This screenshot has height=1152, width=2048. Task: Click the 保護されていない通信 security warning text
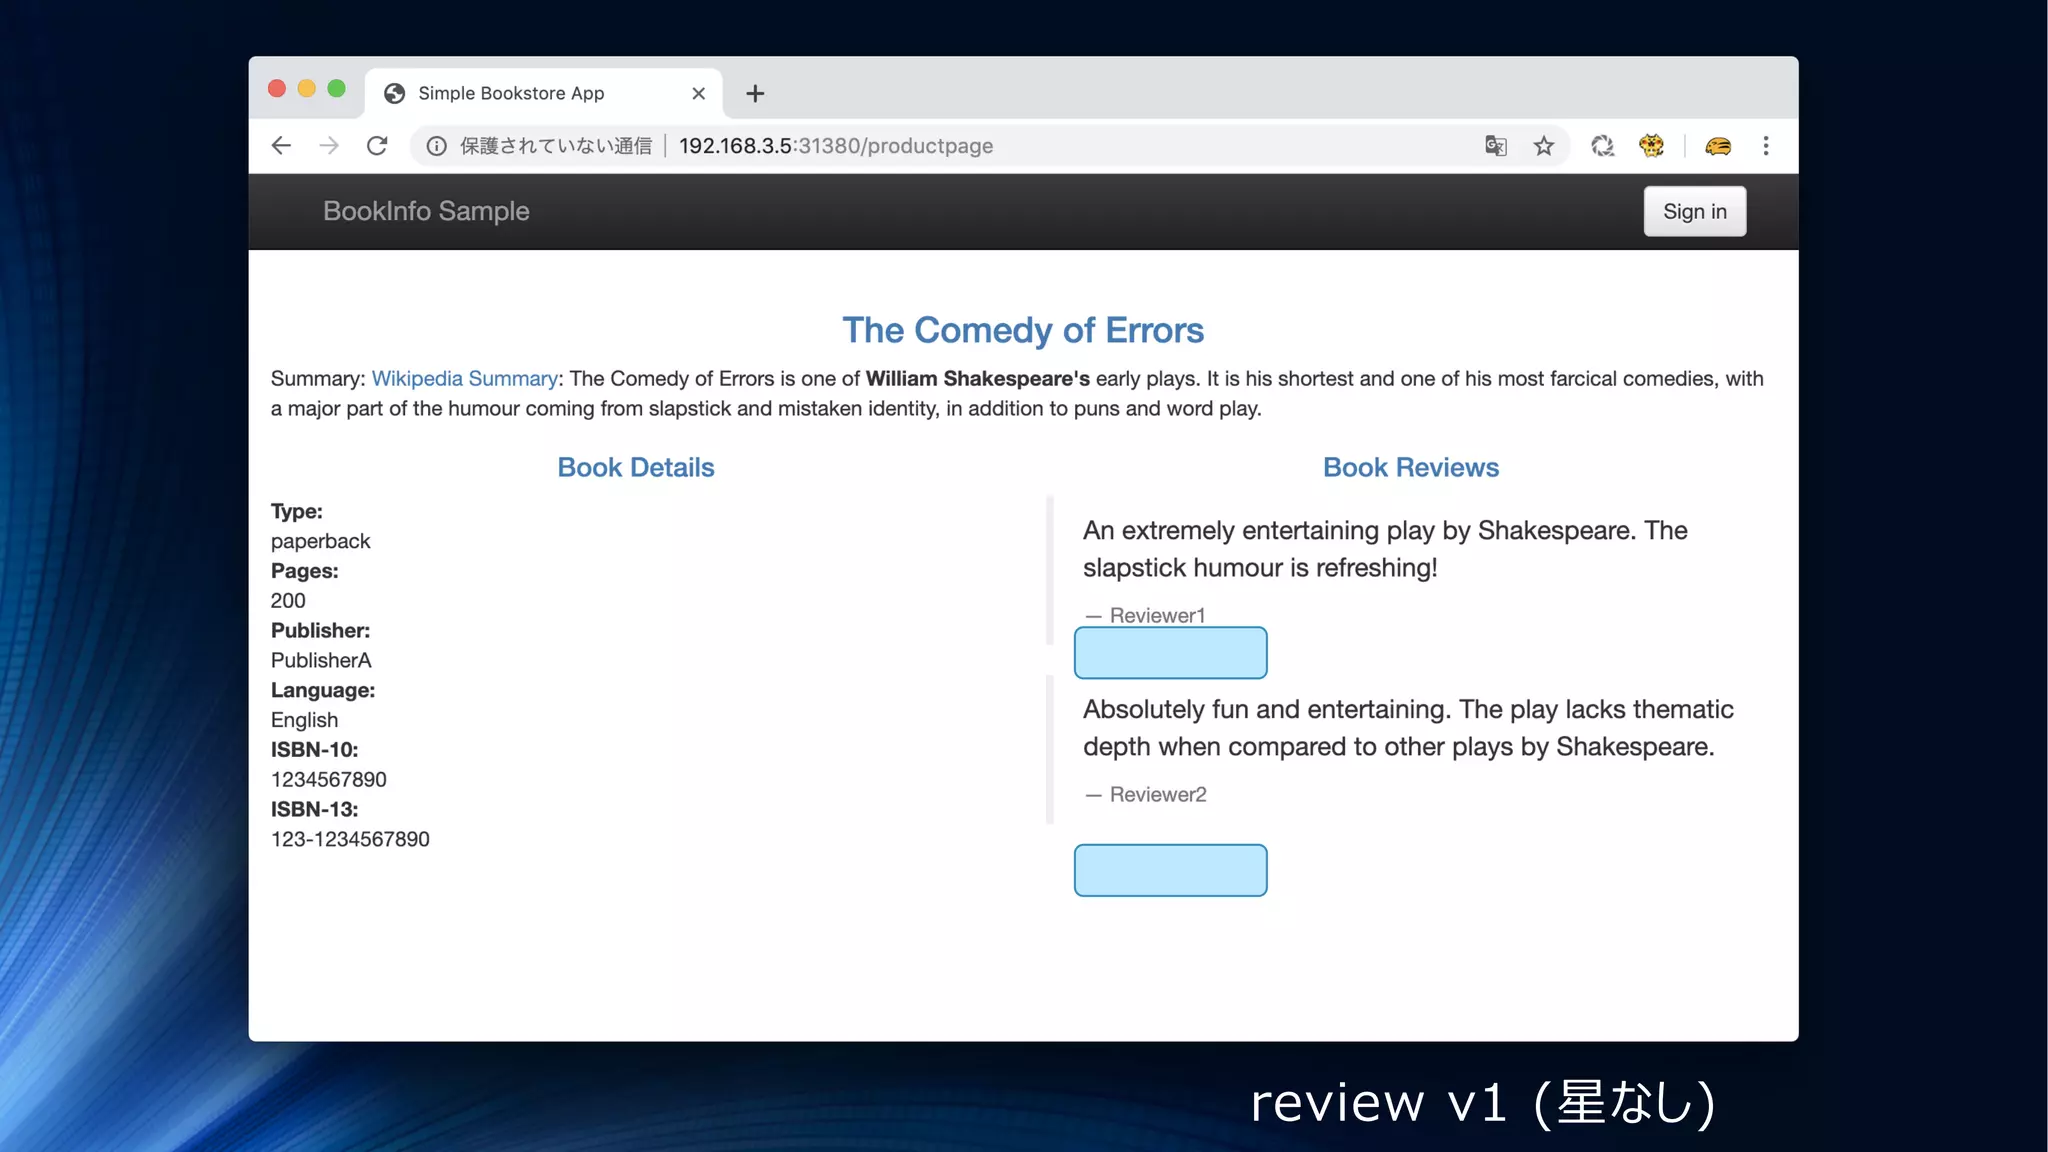click(556, 146)
